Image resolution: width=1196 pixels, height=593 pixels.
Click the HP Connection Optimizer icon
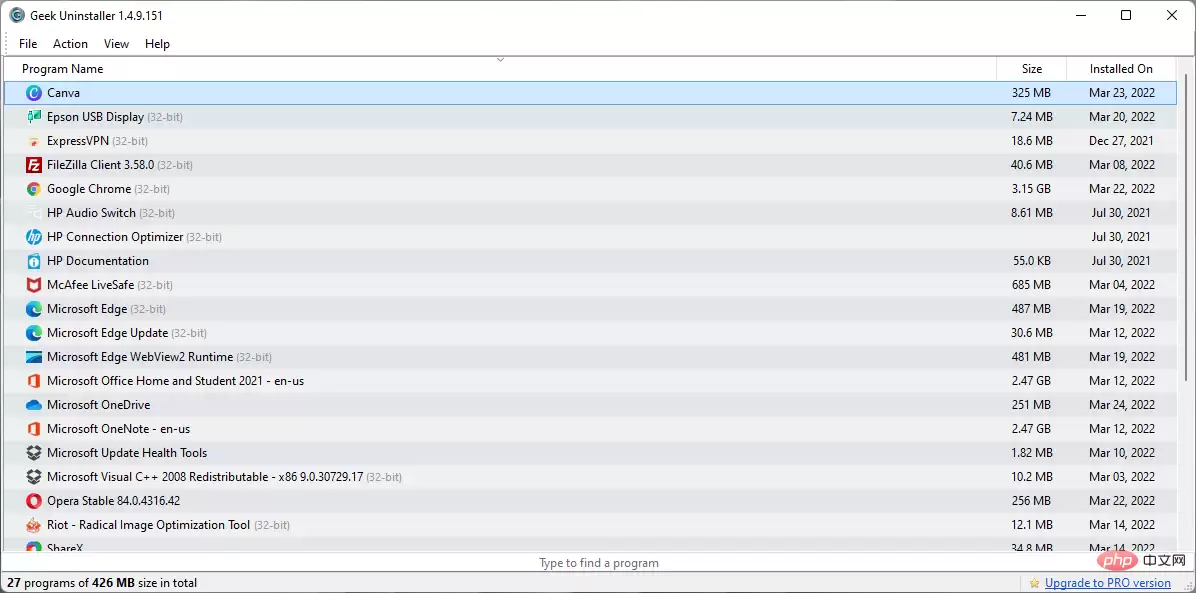pyautogui.click(x=34, y=237)
